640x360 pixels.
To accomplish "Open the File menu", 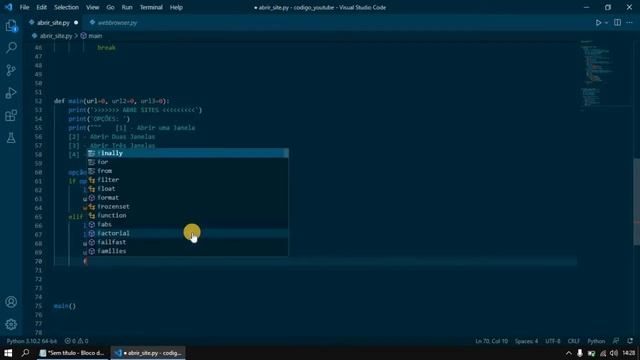I will coord(24,7).
